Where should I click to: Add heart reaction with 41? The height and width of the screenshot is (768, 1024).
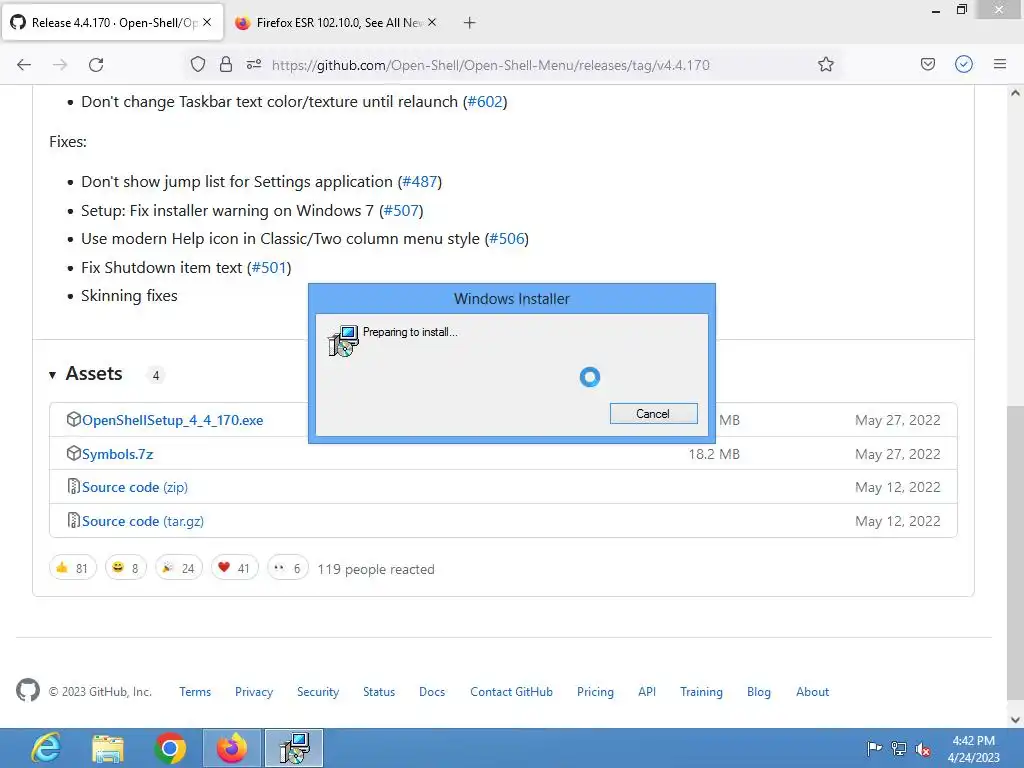click(x=234, y=568)
